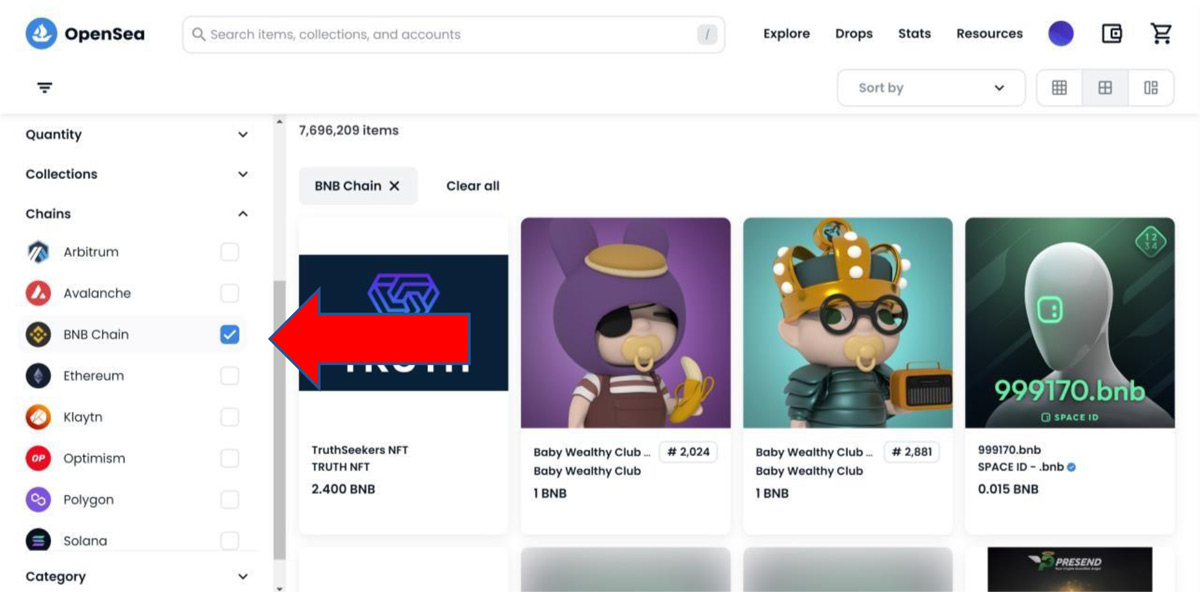Open the Drops page link
Viewport: 1200px width, 592px height.
854,34
